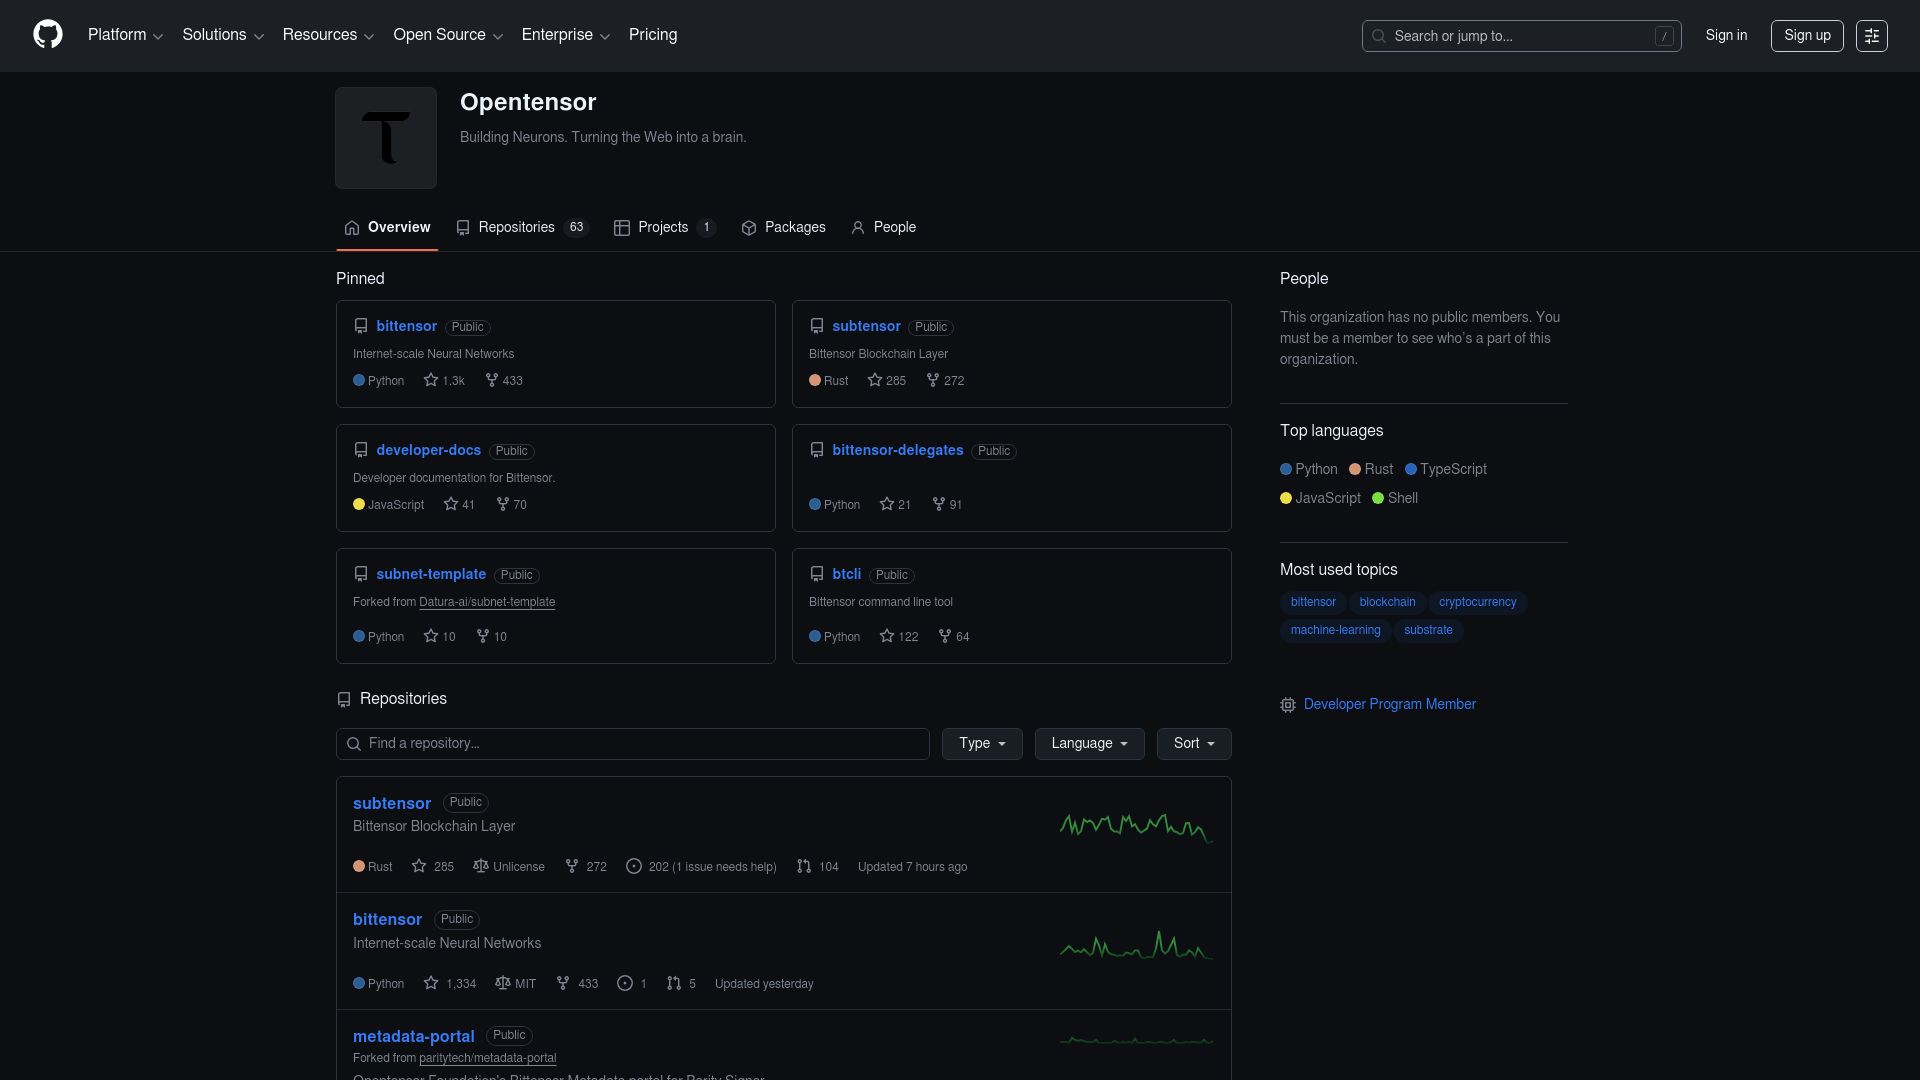Image resolution: width=1920 pixels, height=1080 pixels.
Task: Select the star icon on subtensor repository
Action: [420, 867]
